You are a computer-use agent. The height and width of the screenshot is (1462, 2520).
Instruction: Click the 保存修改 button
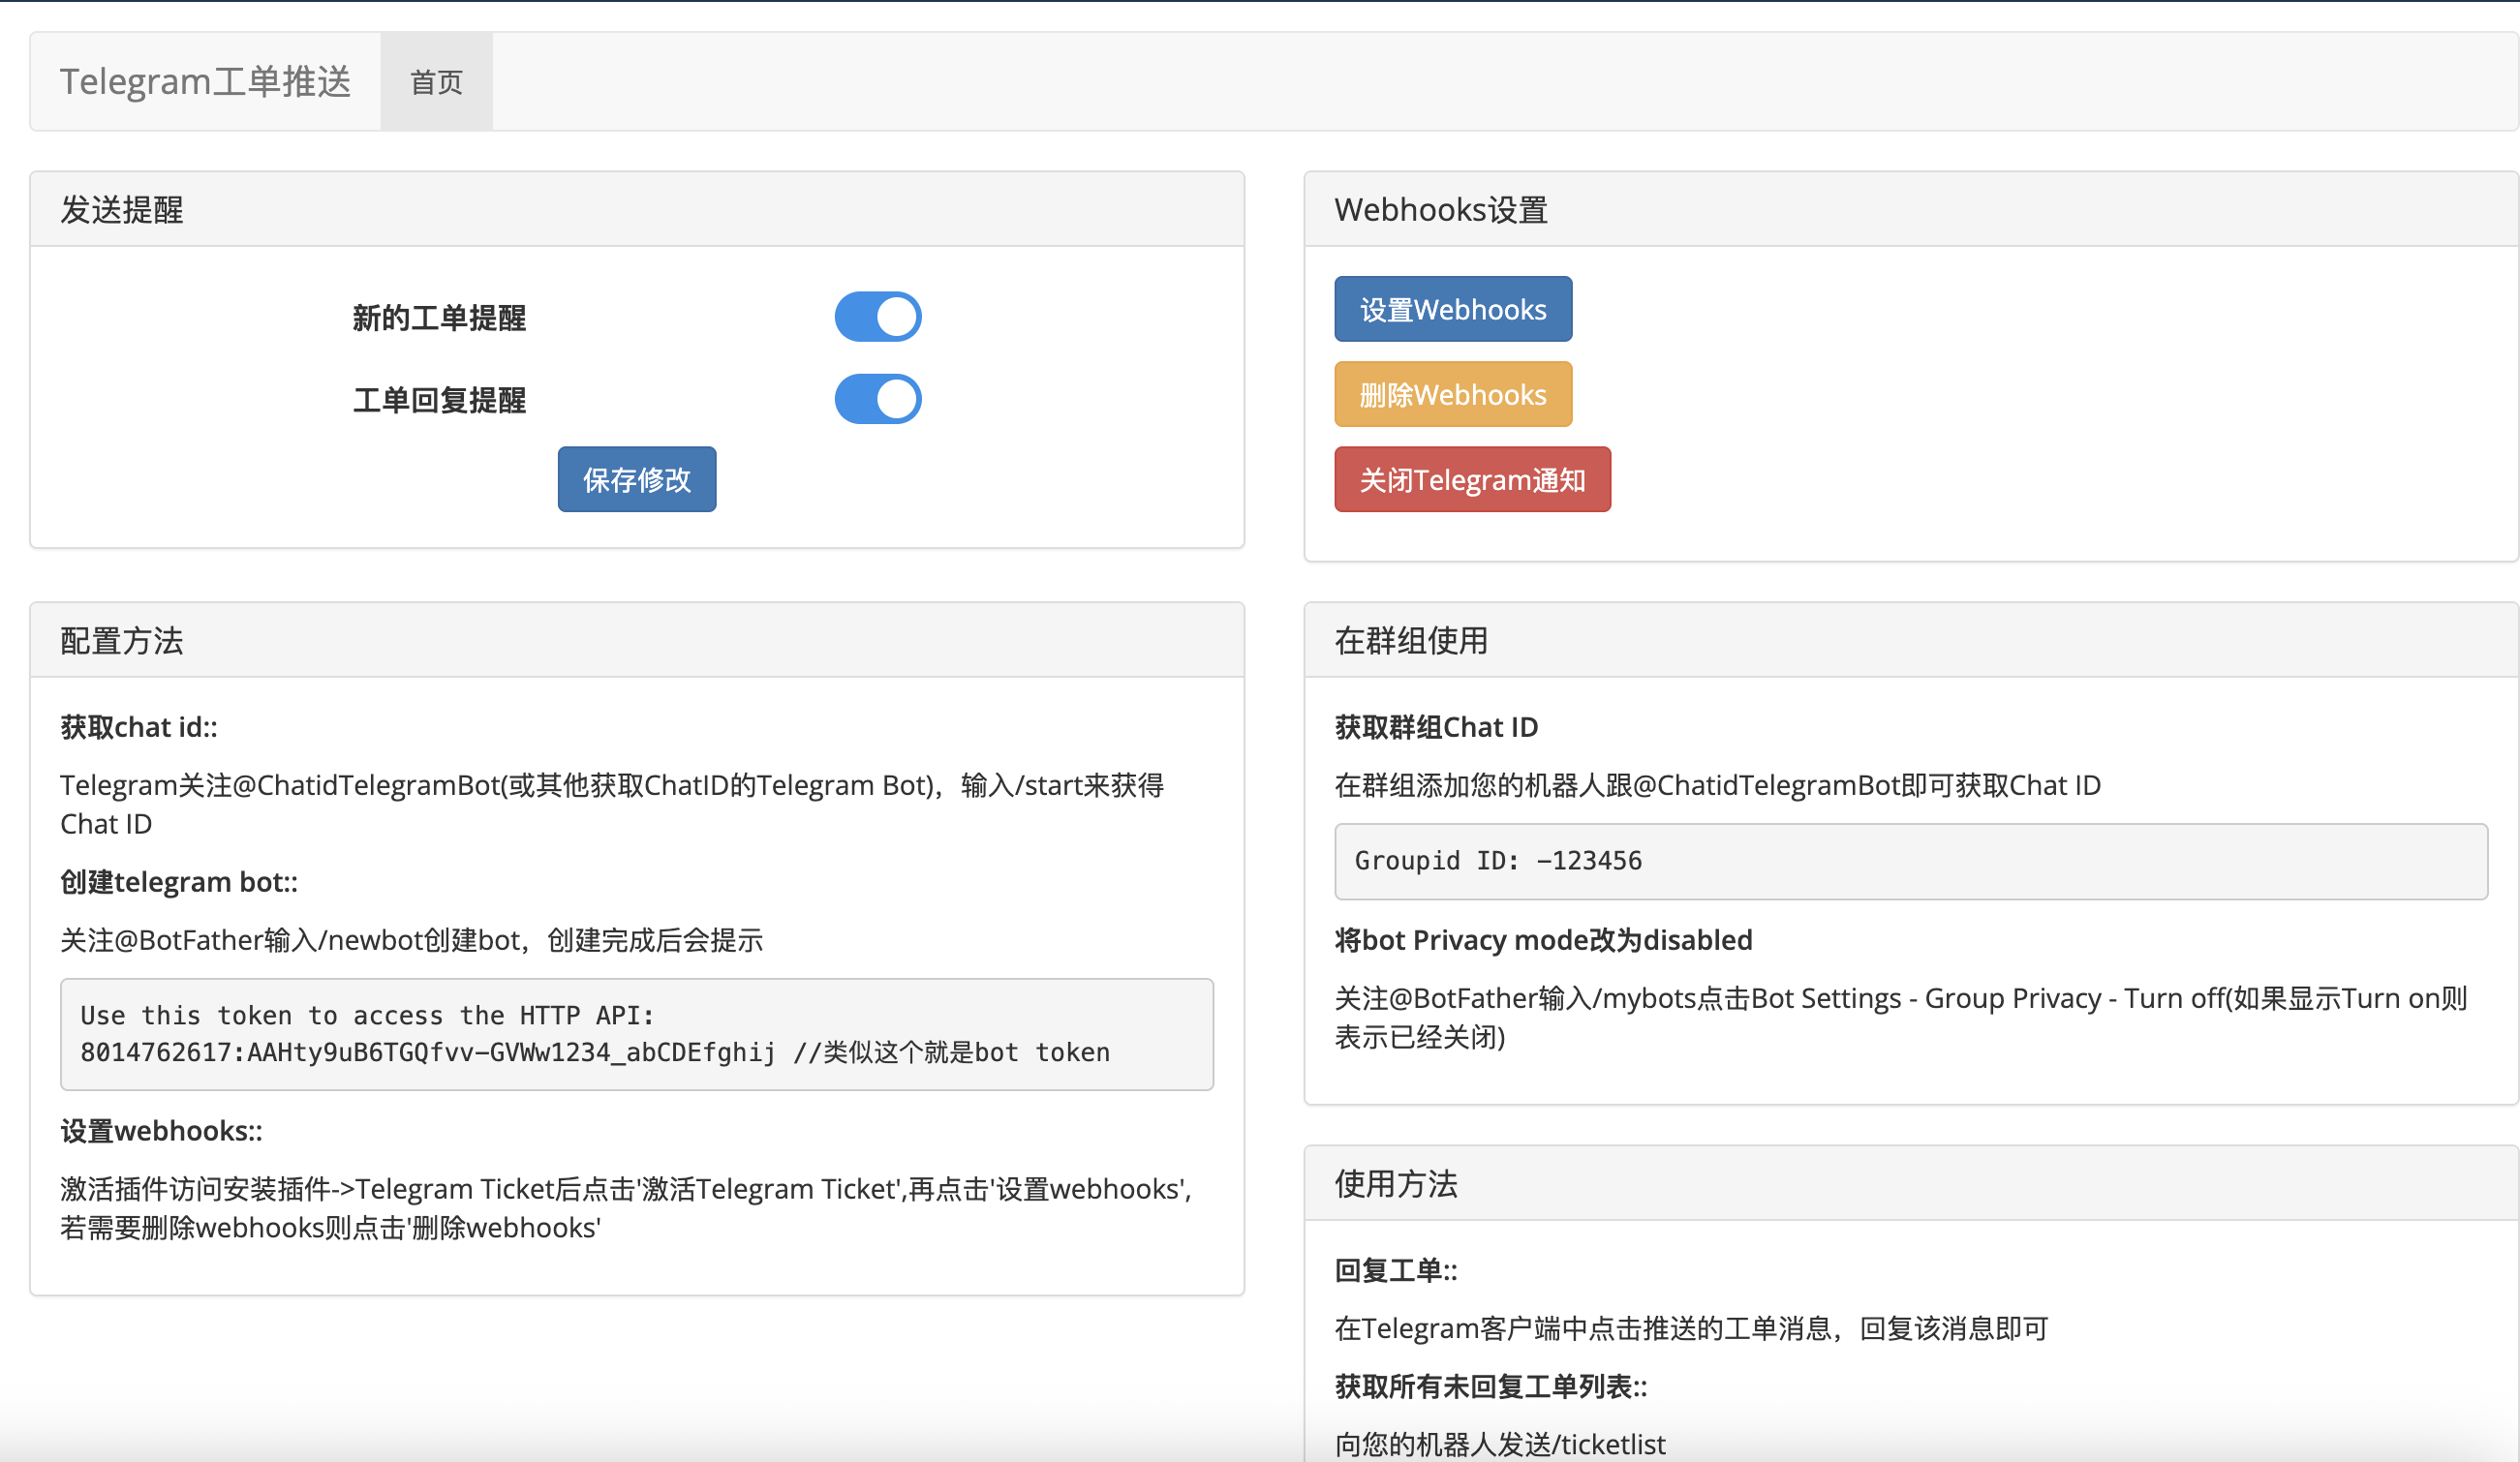point(636,479)
